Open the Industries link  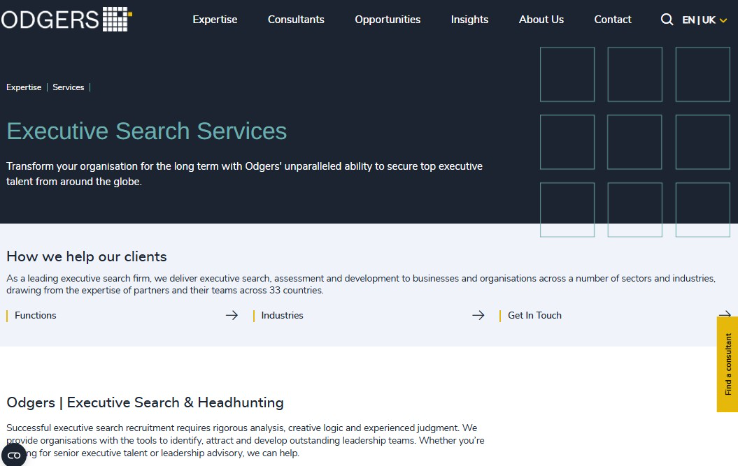pos(282,315)
